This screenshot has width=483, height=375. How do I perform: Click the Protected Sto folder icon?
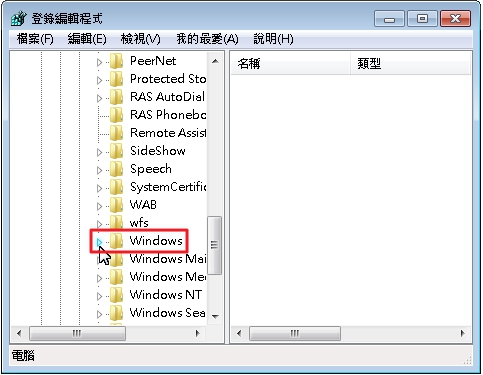[x=117, y=79]
